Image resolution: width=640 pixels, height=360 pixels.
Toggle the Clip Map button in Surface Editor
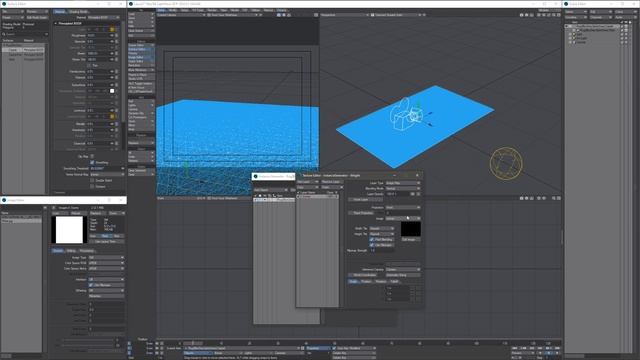pyautogui.click(x=92, y=156)
